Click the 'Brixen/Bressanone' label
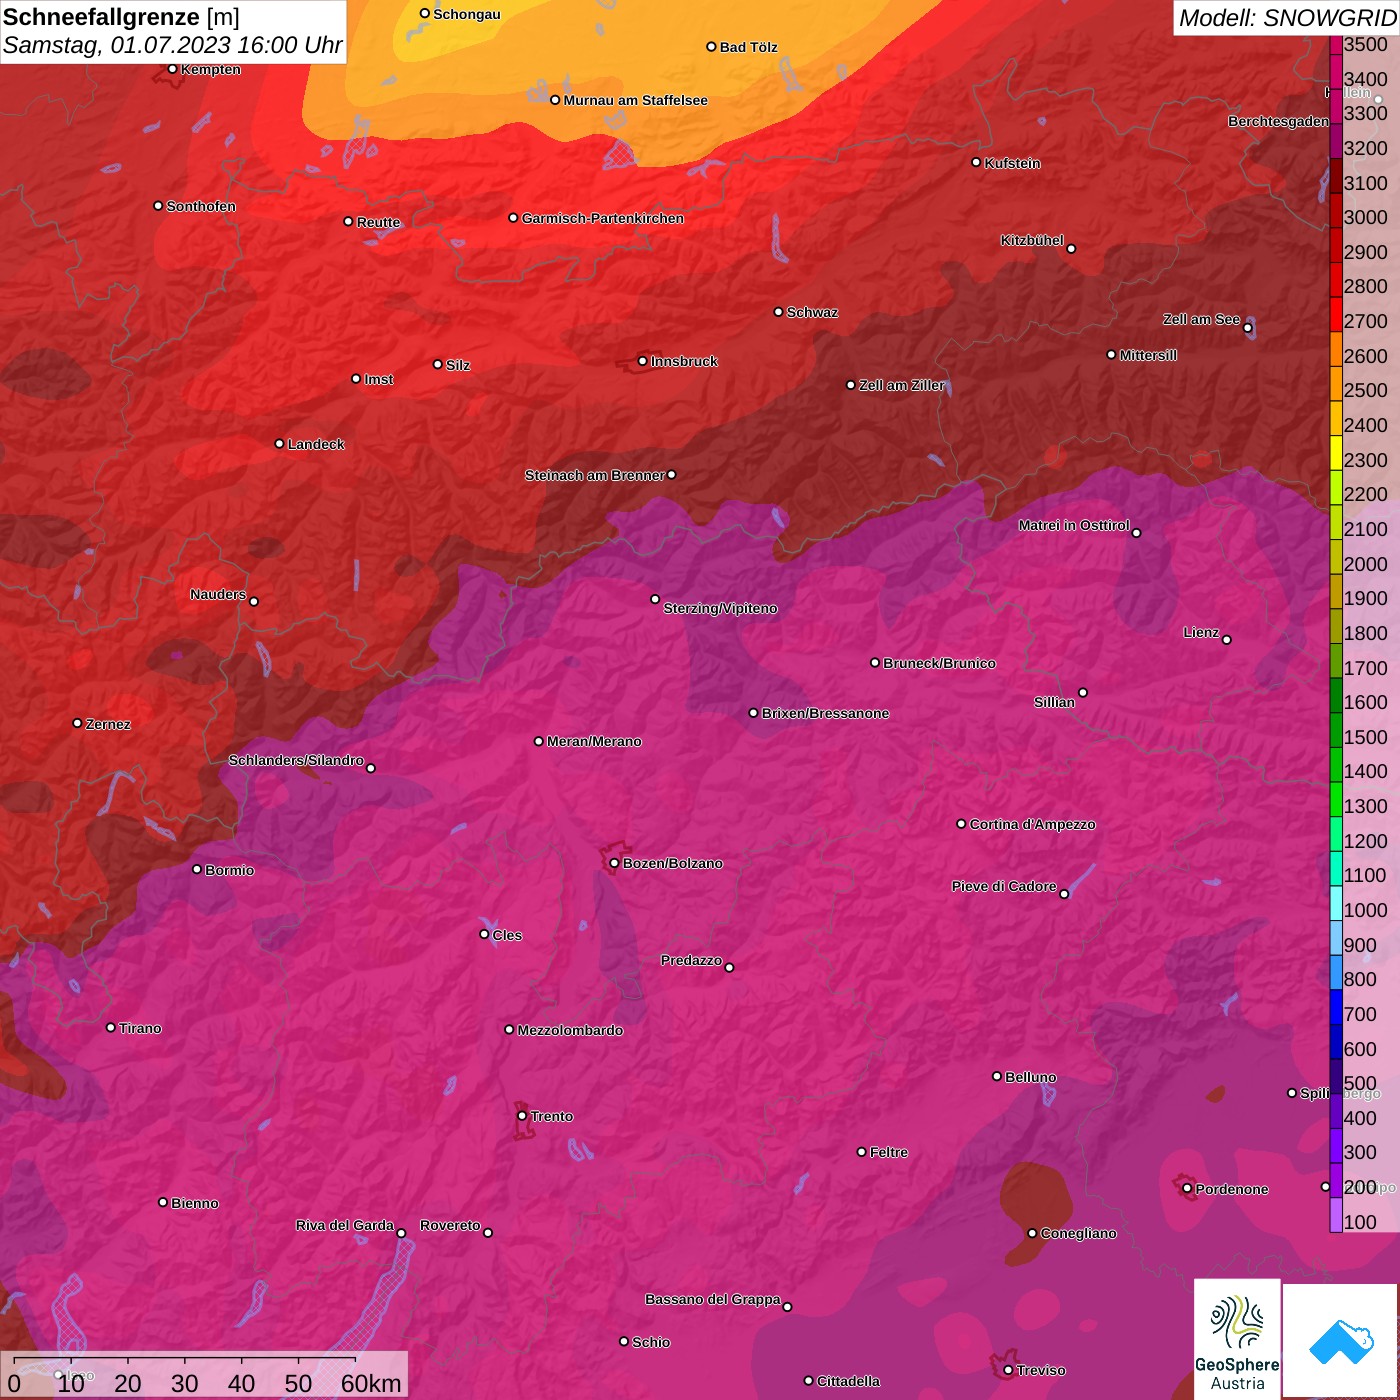This screenshot has width=1400, height=1400. click(825, 713)
